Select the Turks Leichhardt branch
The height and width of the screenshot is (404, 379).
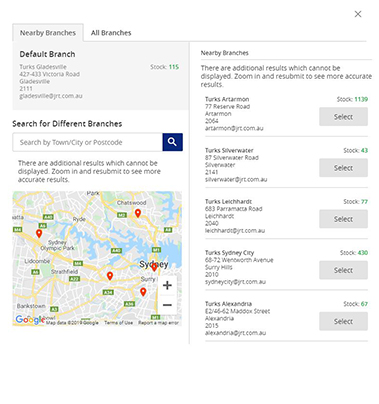[x=343, y=219]
